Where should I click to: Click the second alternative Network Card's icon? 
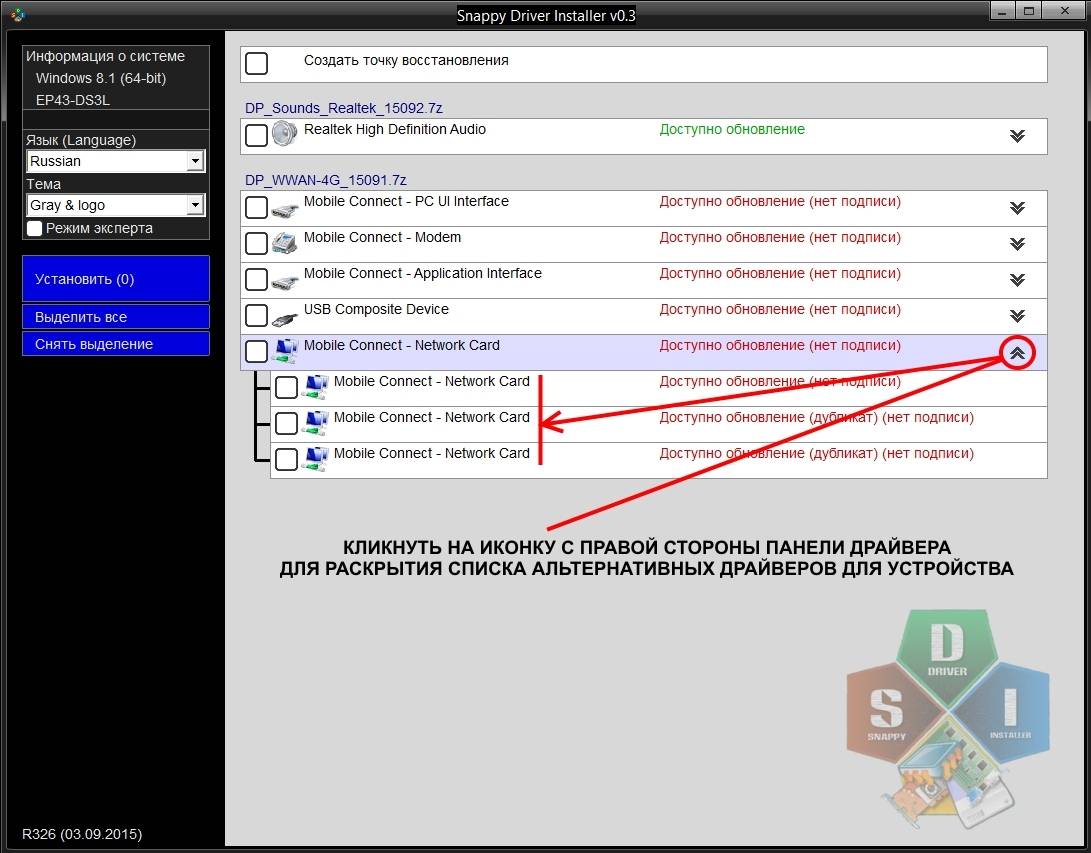(x=315, y=422)
